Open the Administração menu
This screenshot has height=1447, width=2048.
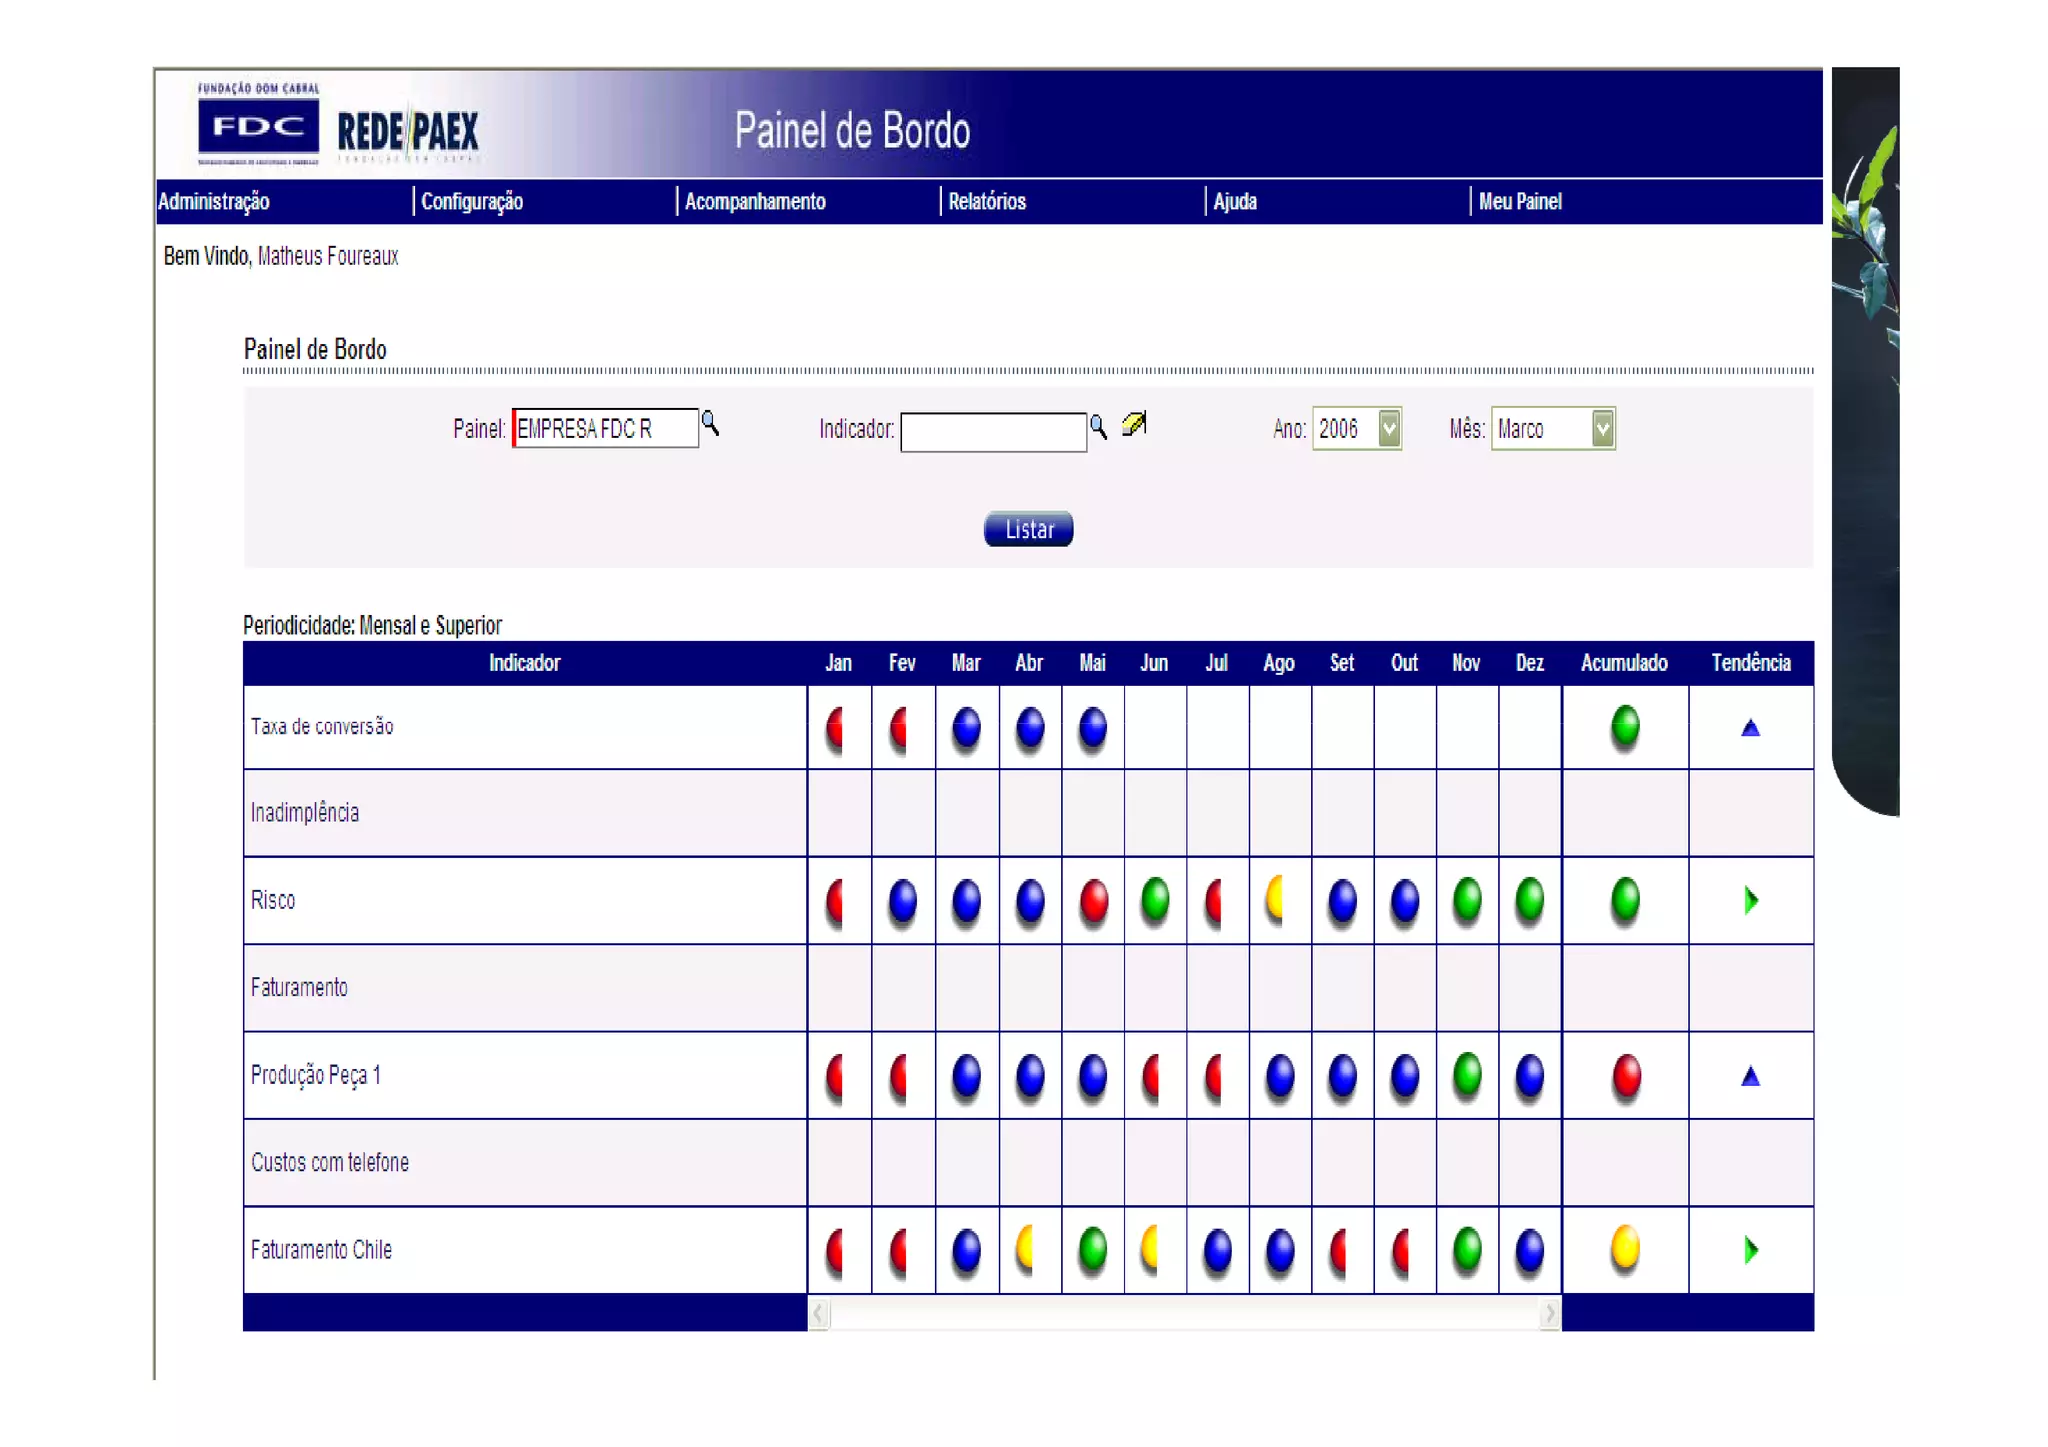pos(214,202)
